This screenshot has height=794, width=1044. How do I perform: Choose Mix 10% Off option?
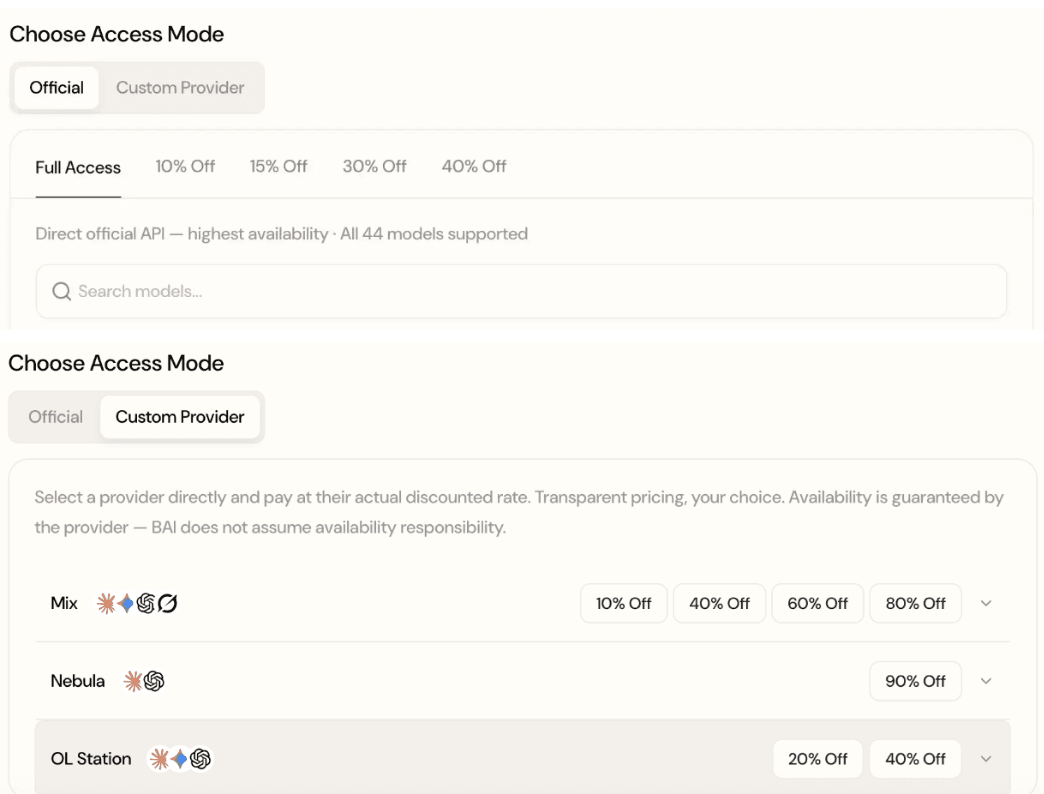[x=623, y=604]
